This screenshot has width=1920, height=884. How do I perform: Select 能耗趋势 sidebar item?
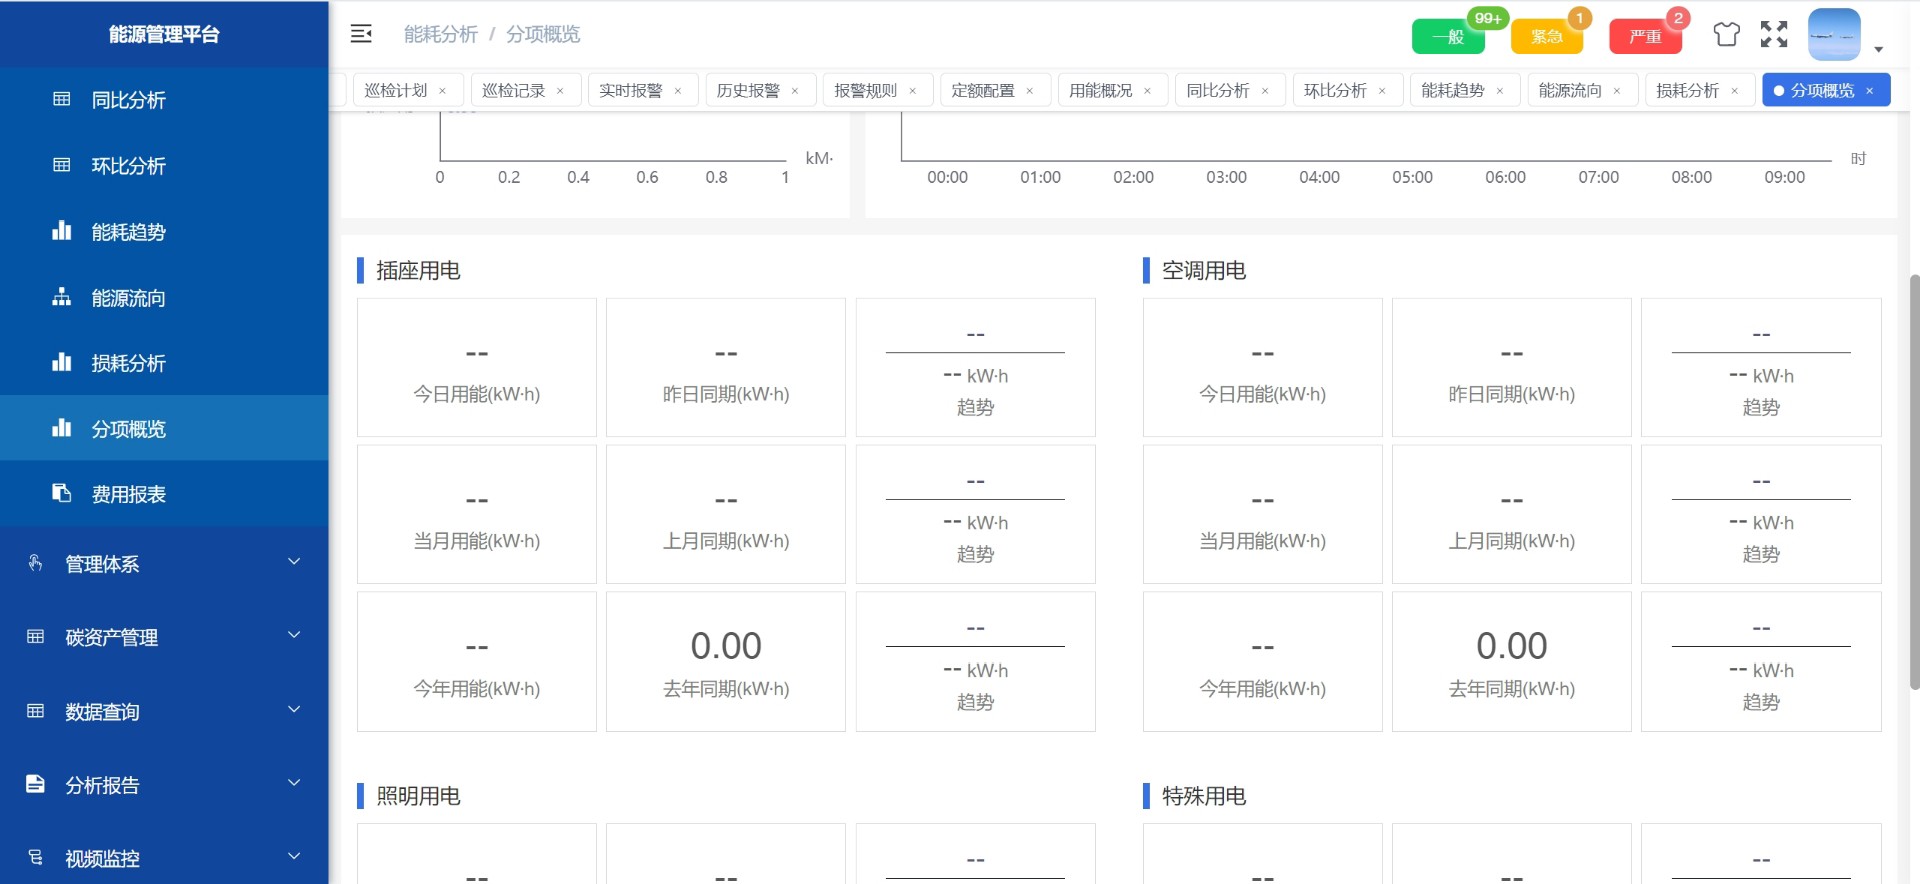(128, 232)
